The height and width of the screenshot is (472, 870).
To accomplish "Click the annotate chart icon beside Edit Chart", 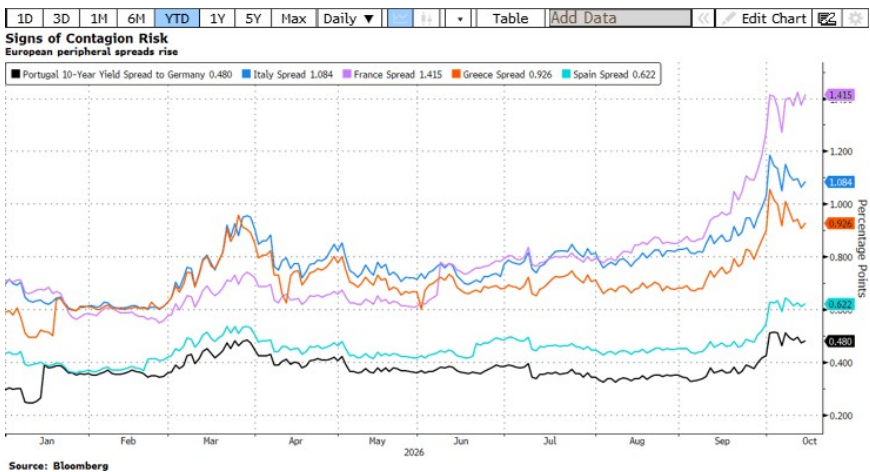I will pyautogui.click(x=827, y=18).
